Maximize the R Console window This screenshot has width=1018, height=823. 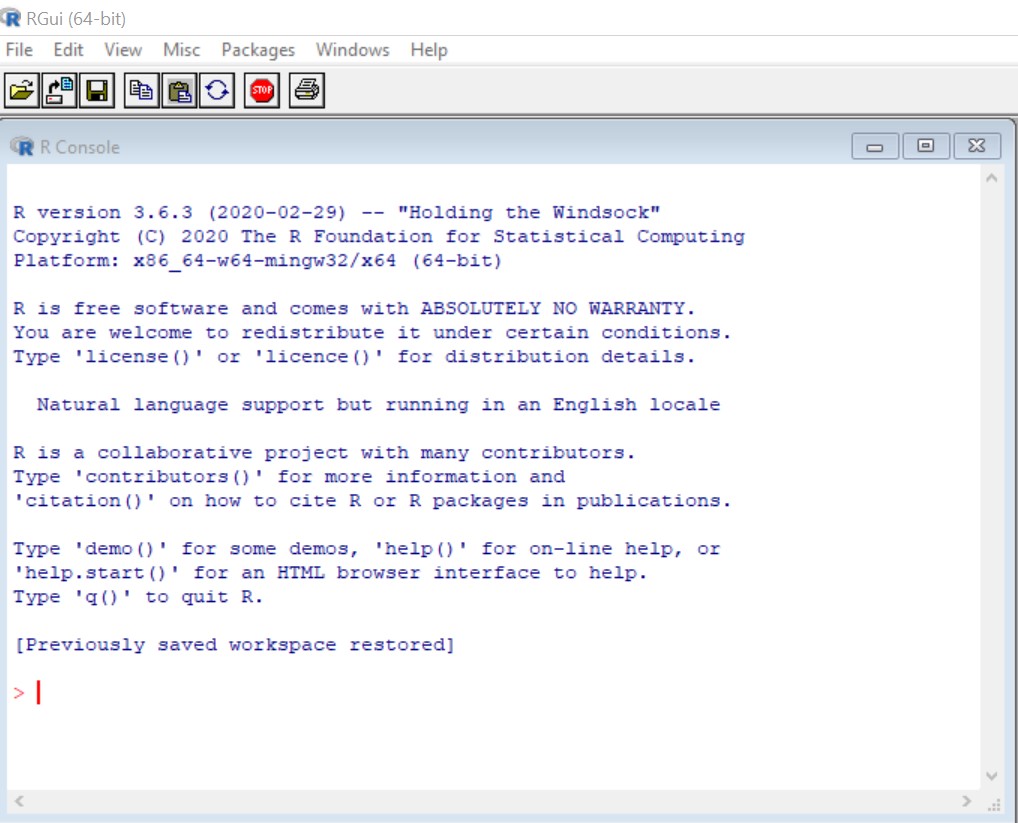(926, 146)
